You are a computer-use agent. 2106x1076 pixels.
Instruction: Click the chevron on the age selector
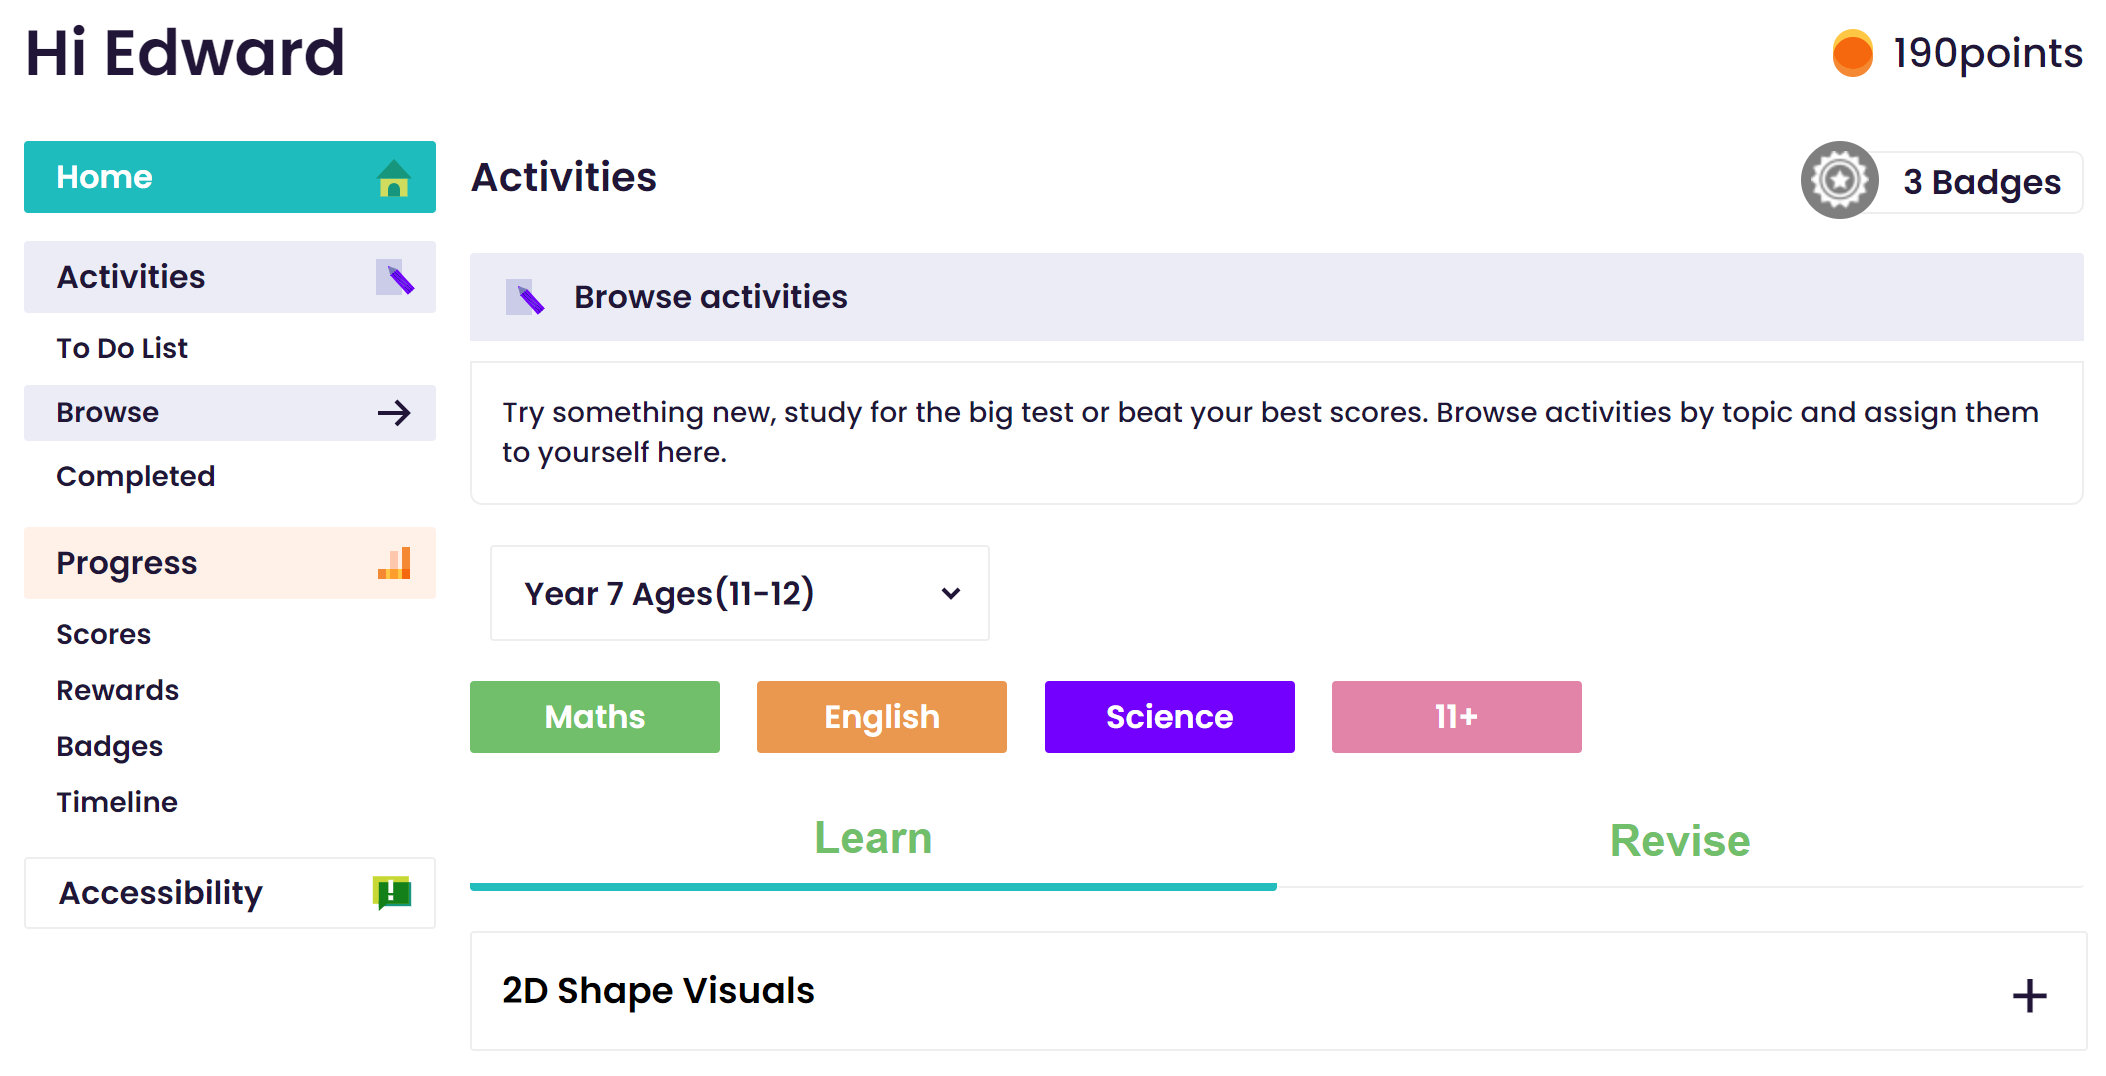point(950,593)
